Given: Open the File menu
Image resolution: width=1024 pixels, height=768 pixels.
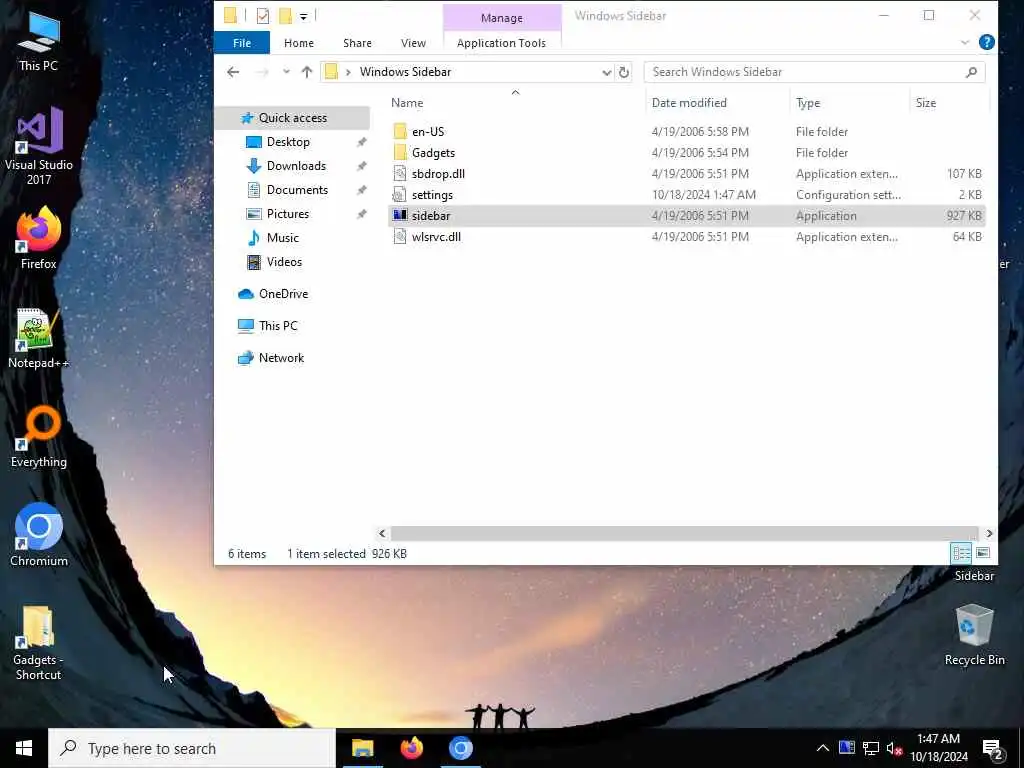Looking at the screenshot, I should tap(242, 43).
